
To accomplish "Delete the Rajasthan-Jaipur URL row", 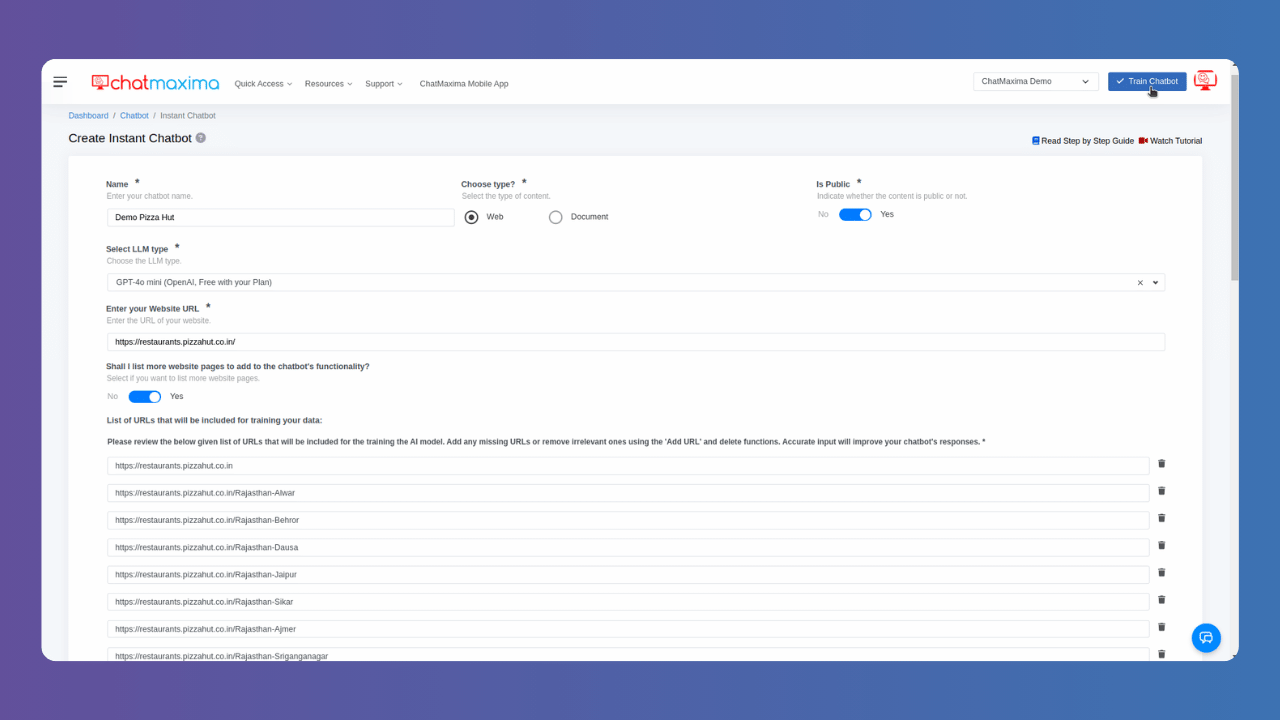I will [x=1162, y=573].
